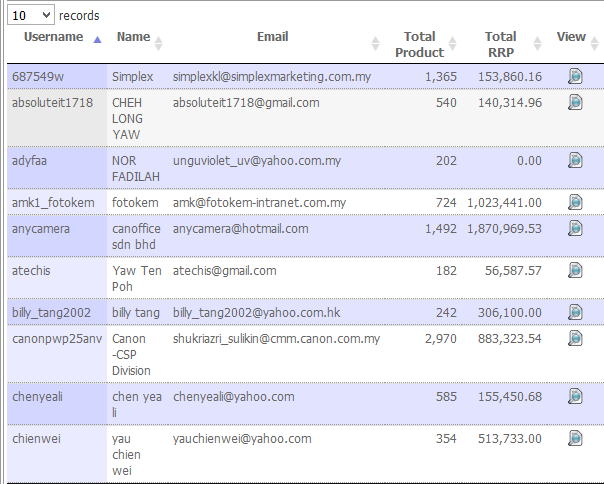The width and height of the screenshot is (604, 484).
Task: Click view icon in atechis row
Action: (x=575, y=270)
